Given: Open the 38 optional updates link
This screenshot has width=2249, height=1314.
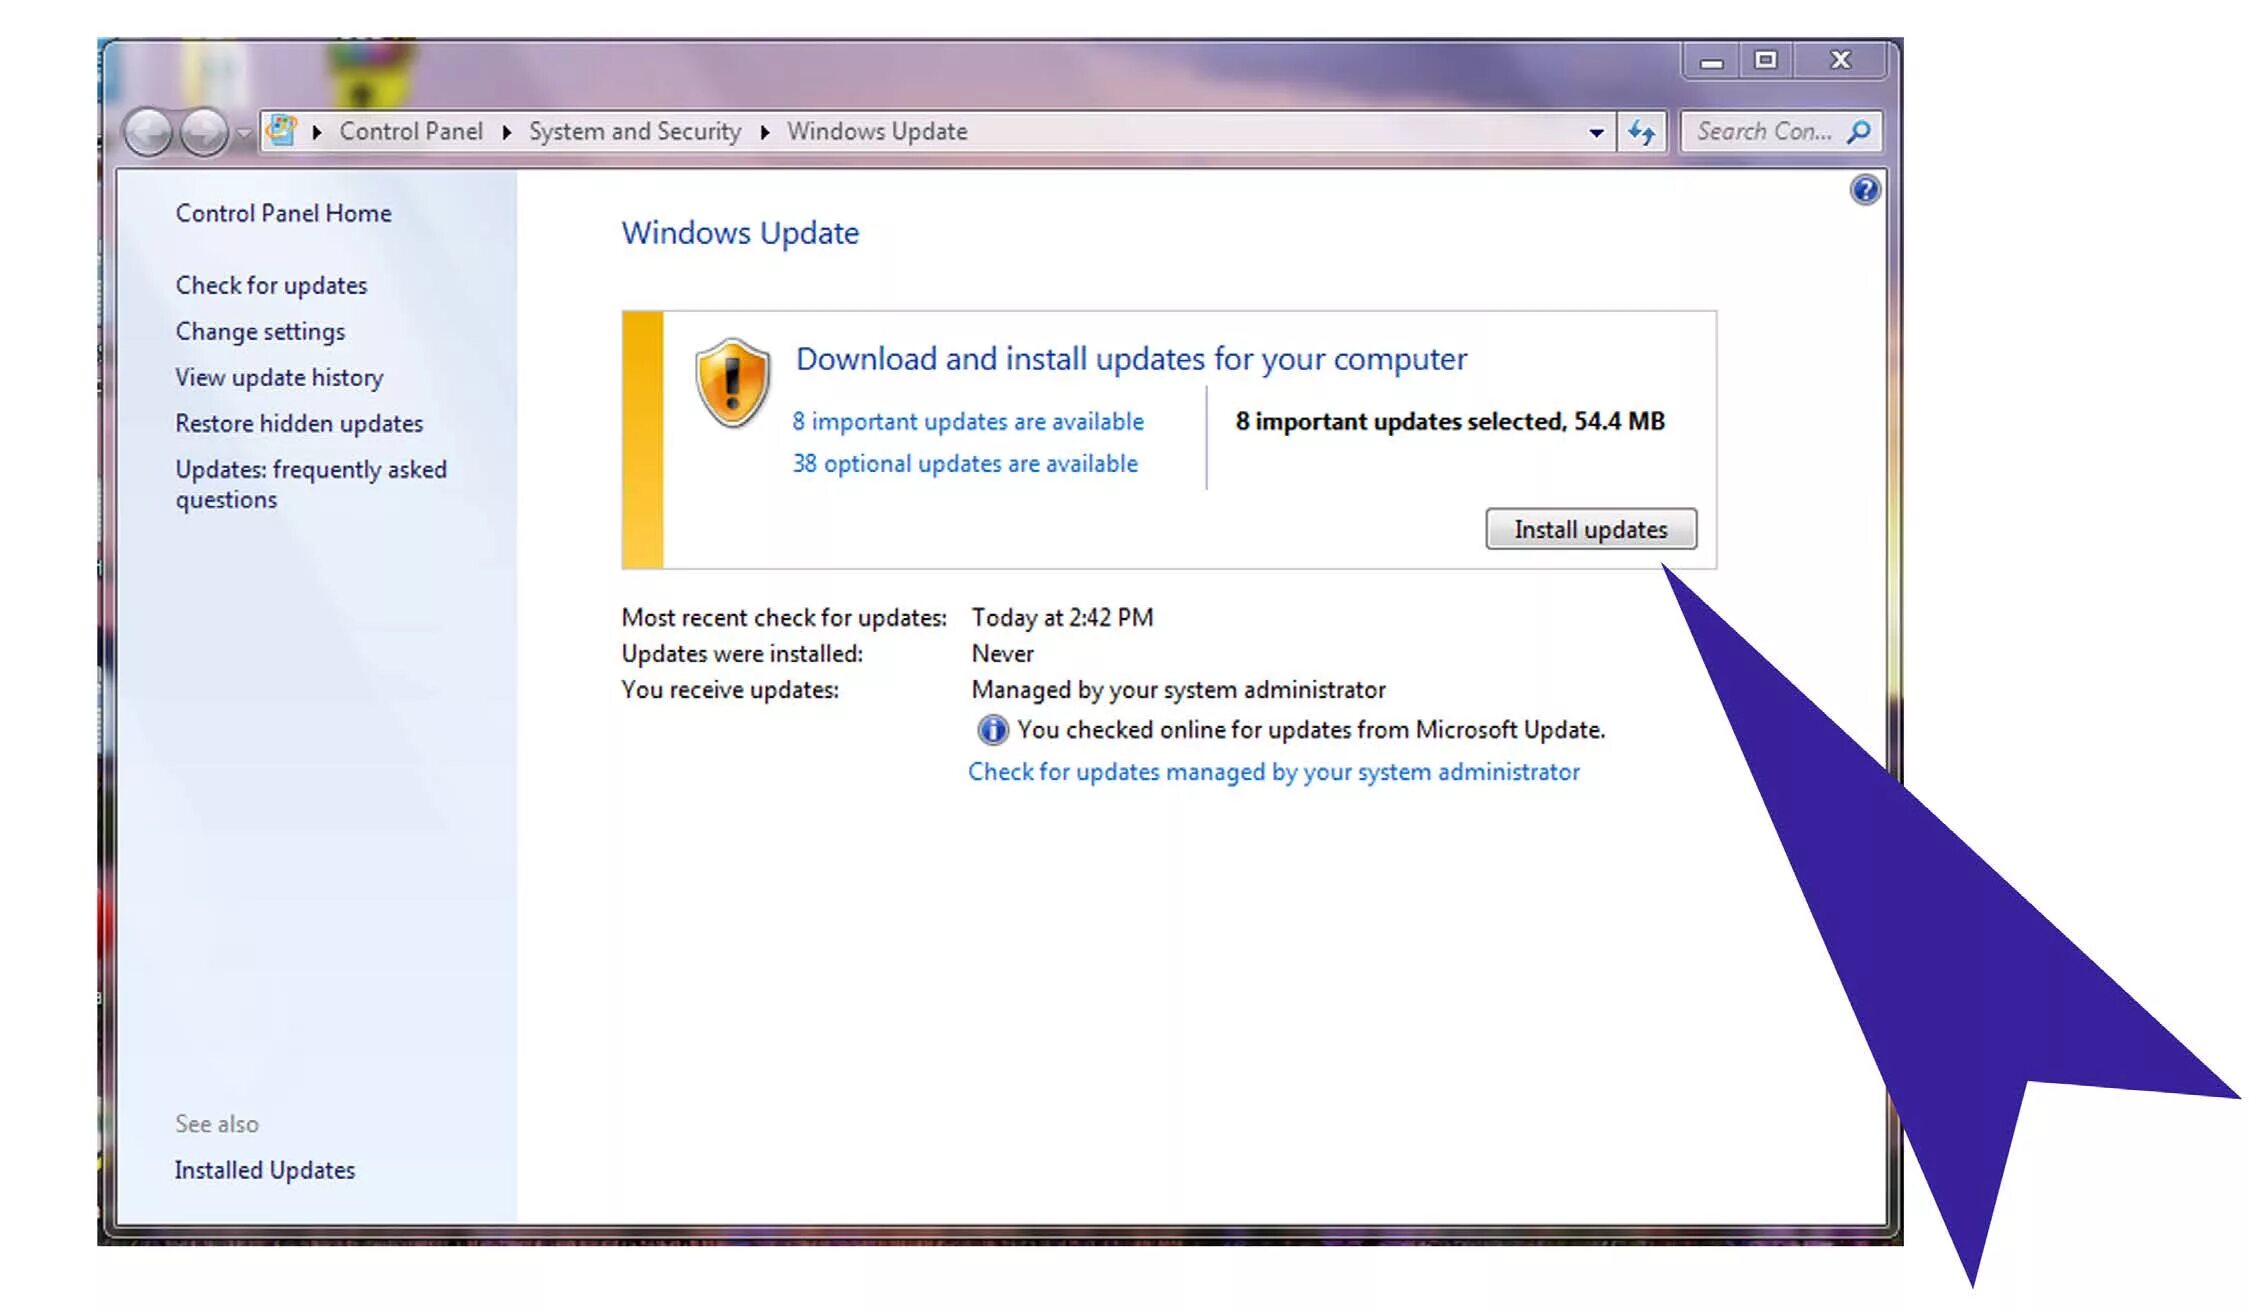Looking at the screenshot, I should 965,463.
